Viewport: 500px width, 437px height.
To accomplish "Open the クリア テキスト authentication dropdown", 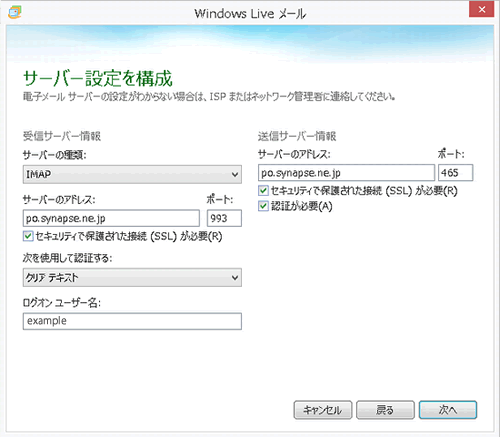I will coord(132,277).
